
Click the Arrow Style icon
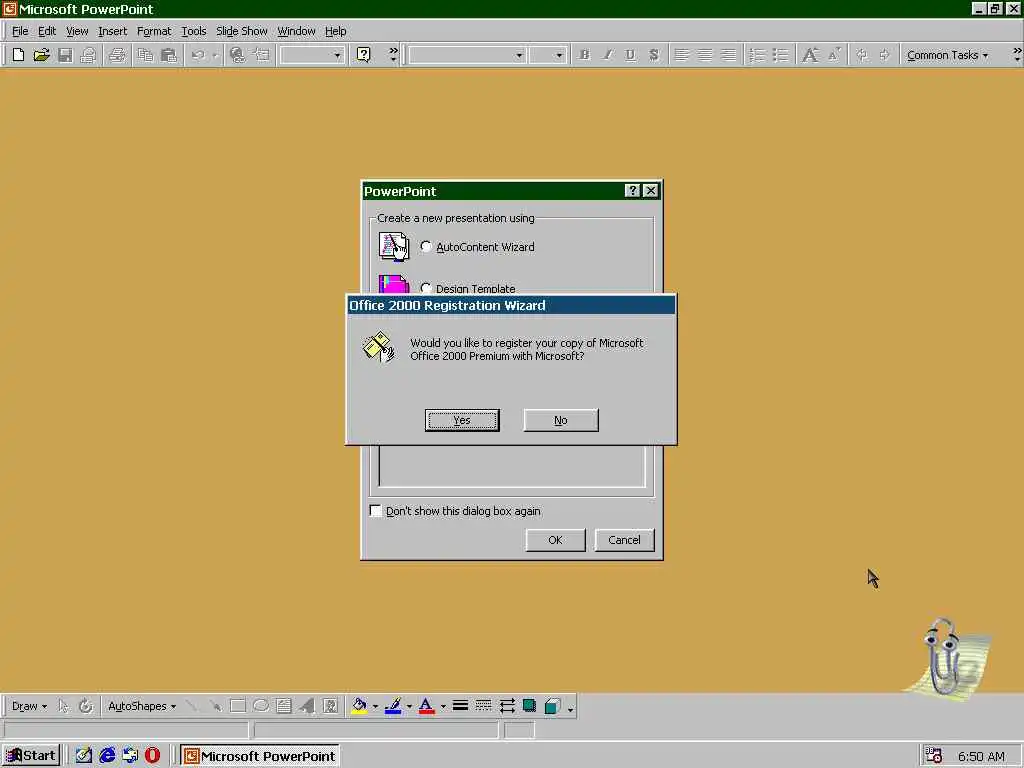pos(507,706)
